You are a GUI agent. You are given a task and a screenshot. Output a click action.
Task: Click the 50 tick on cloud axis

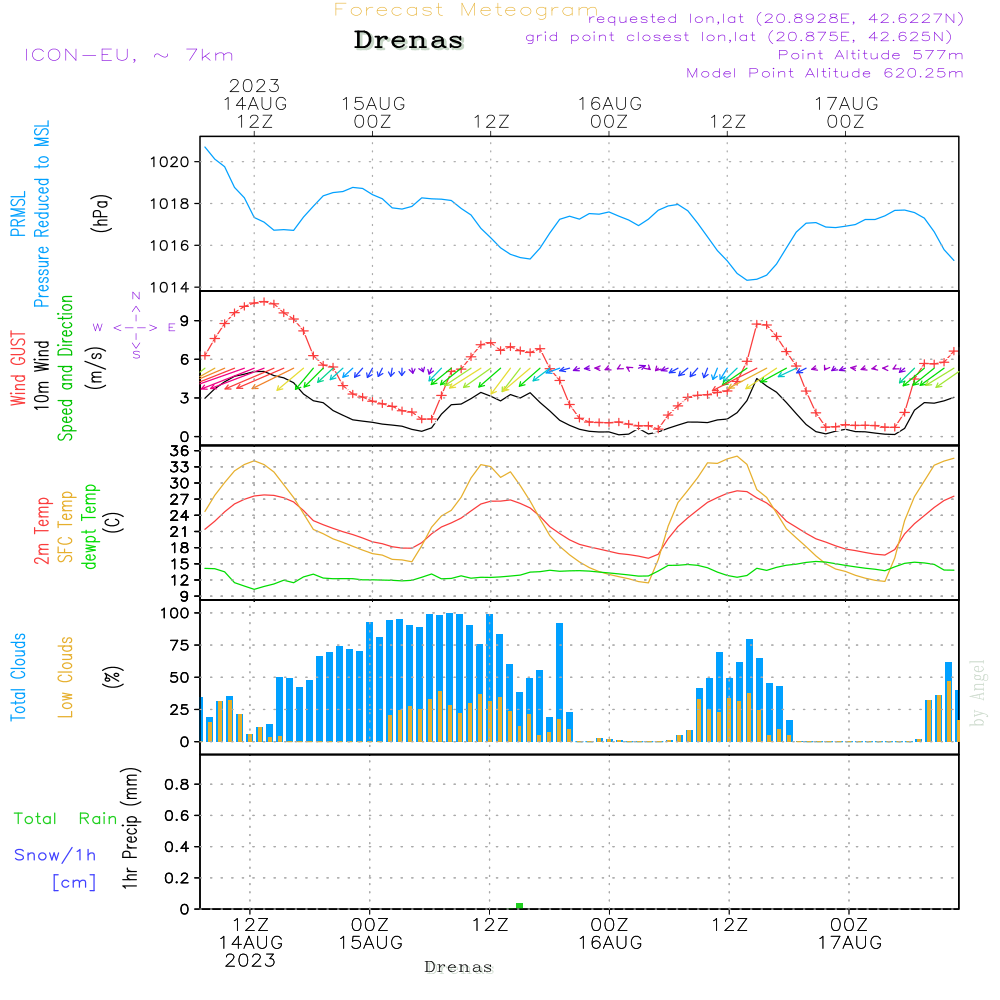tap(179, 678)
